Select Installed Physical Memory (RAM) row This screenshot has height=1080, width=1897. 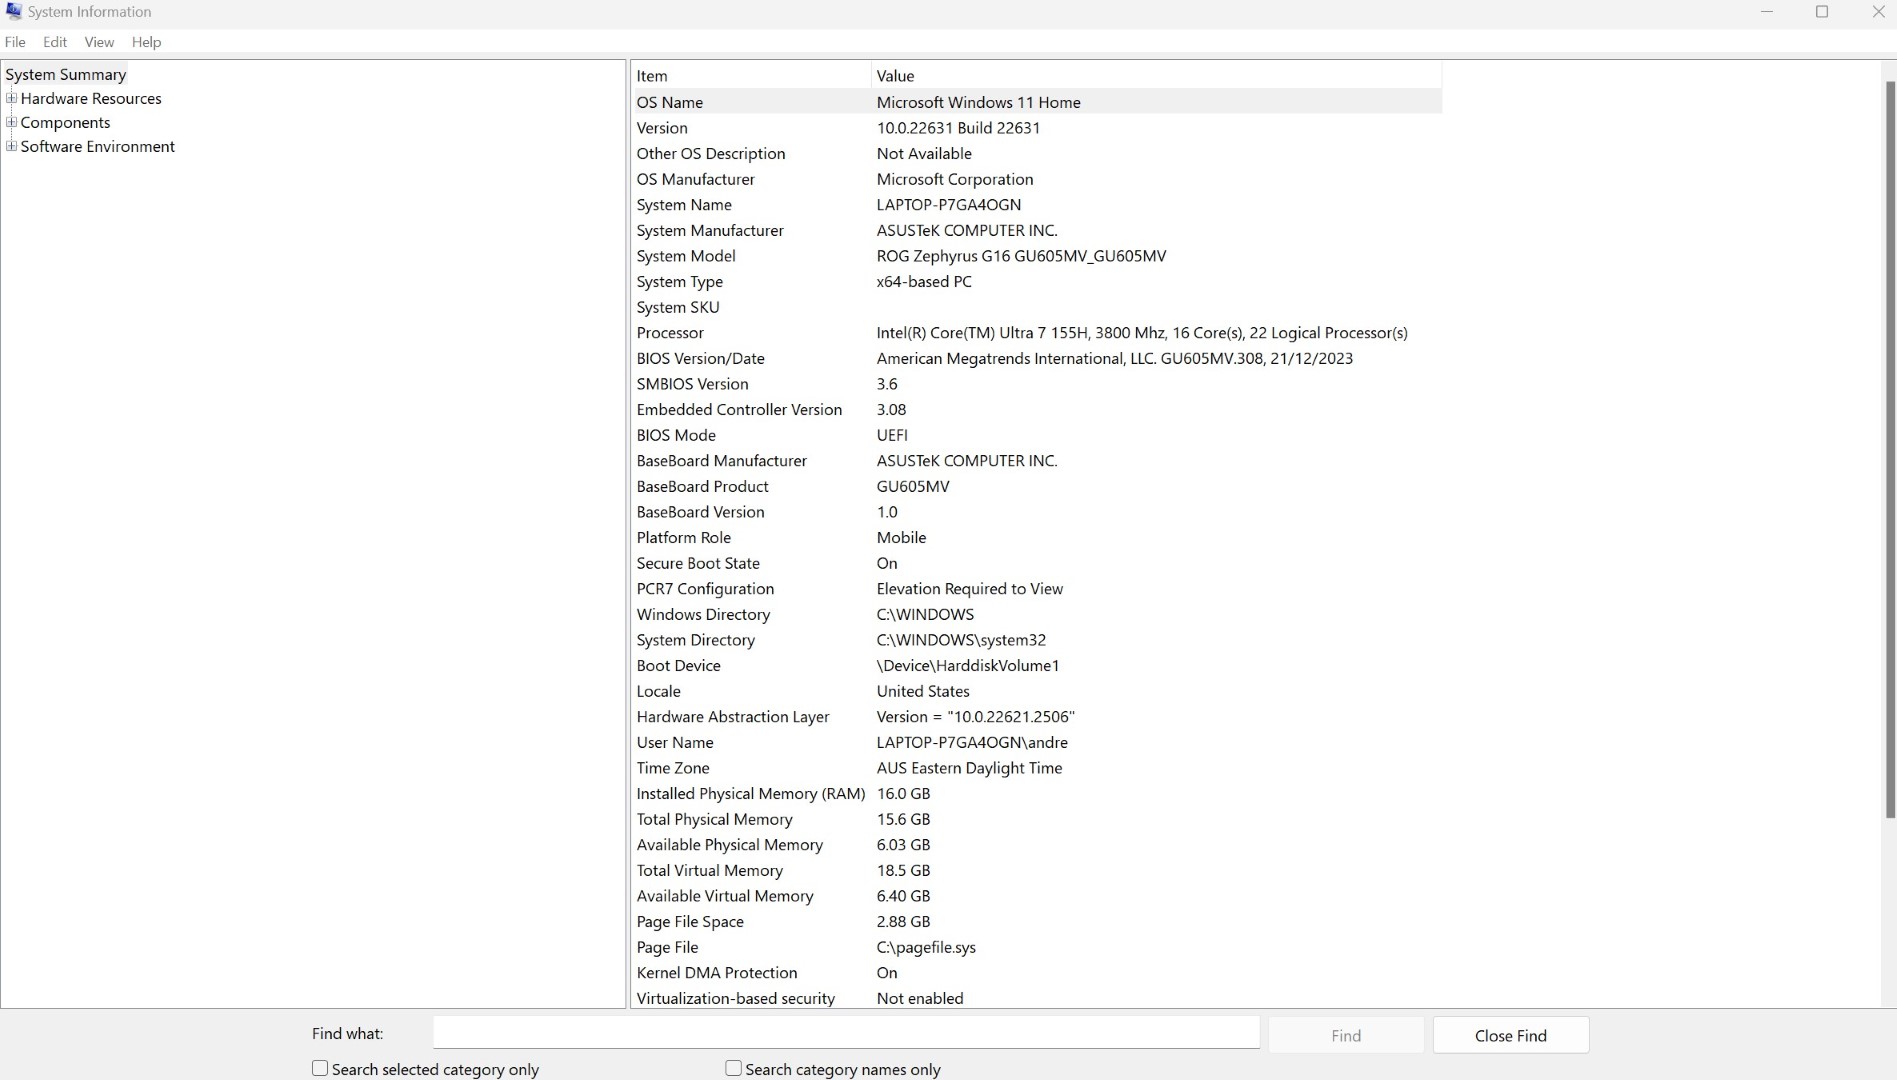1037,794
